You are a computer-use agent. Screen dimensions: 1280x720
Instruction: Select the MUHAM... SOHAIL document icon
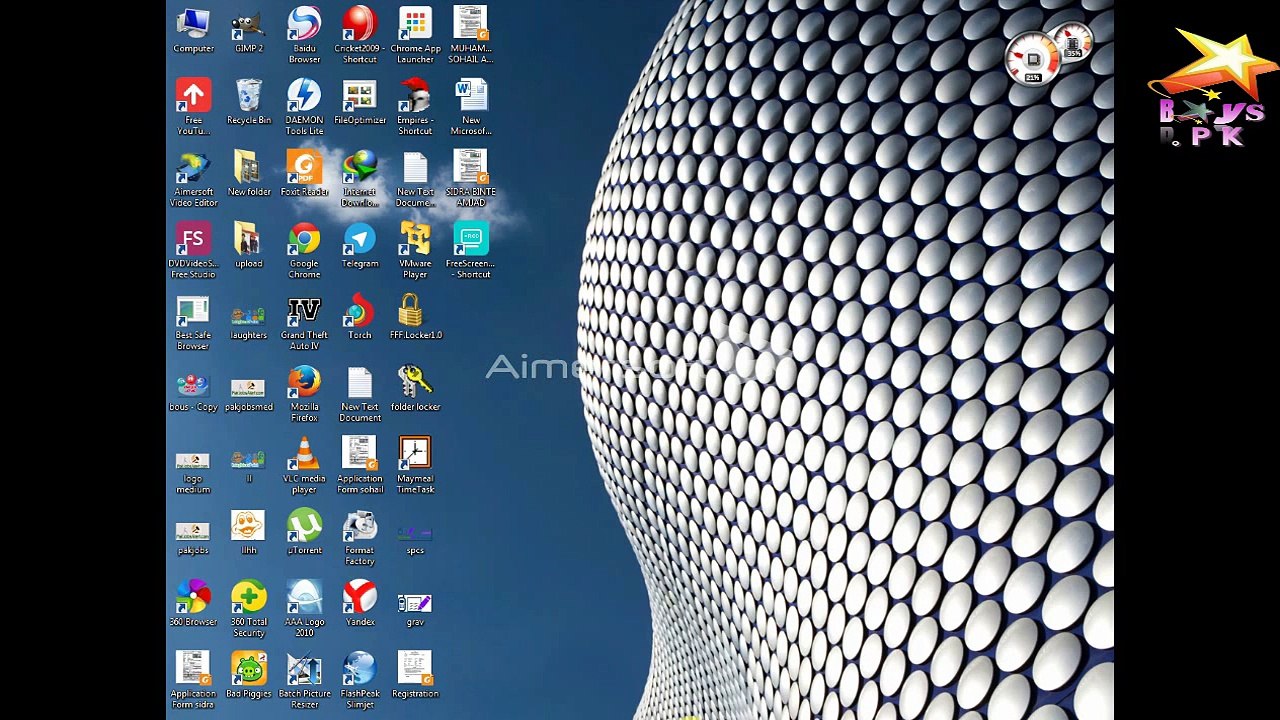tap(470, 35)
